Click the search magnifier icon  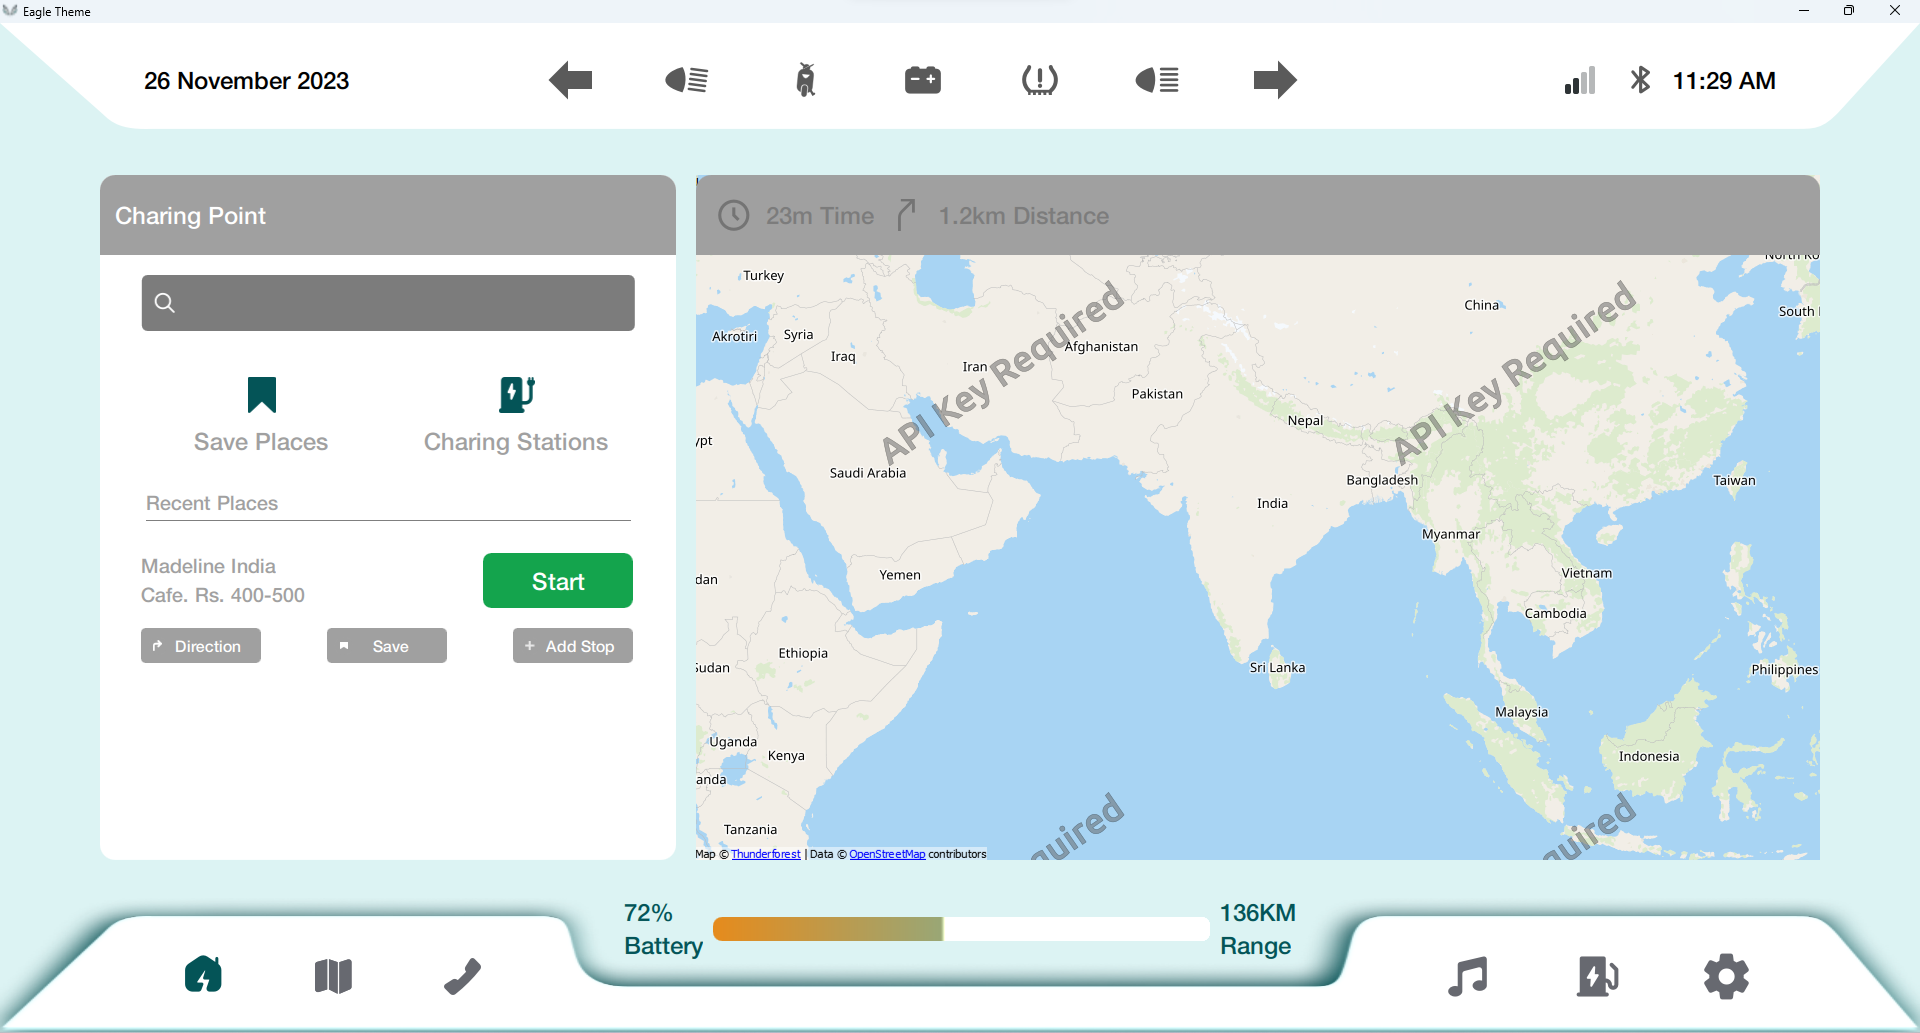pos(165,303)
